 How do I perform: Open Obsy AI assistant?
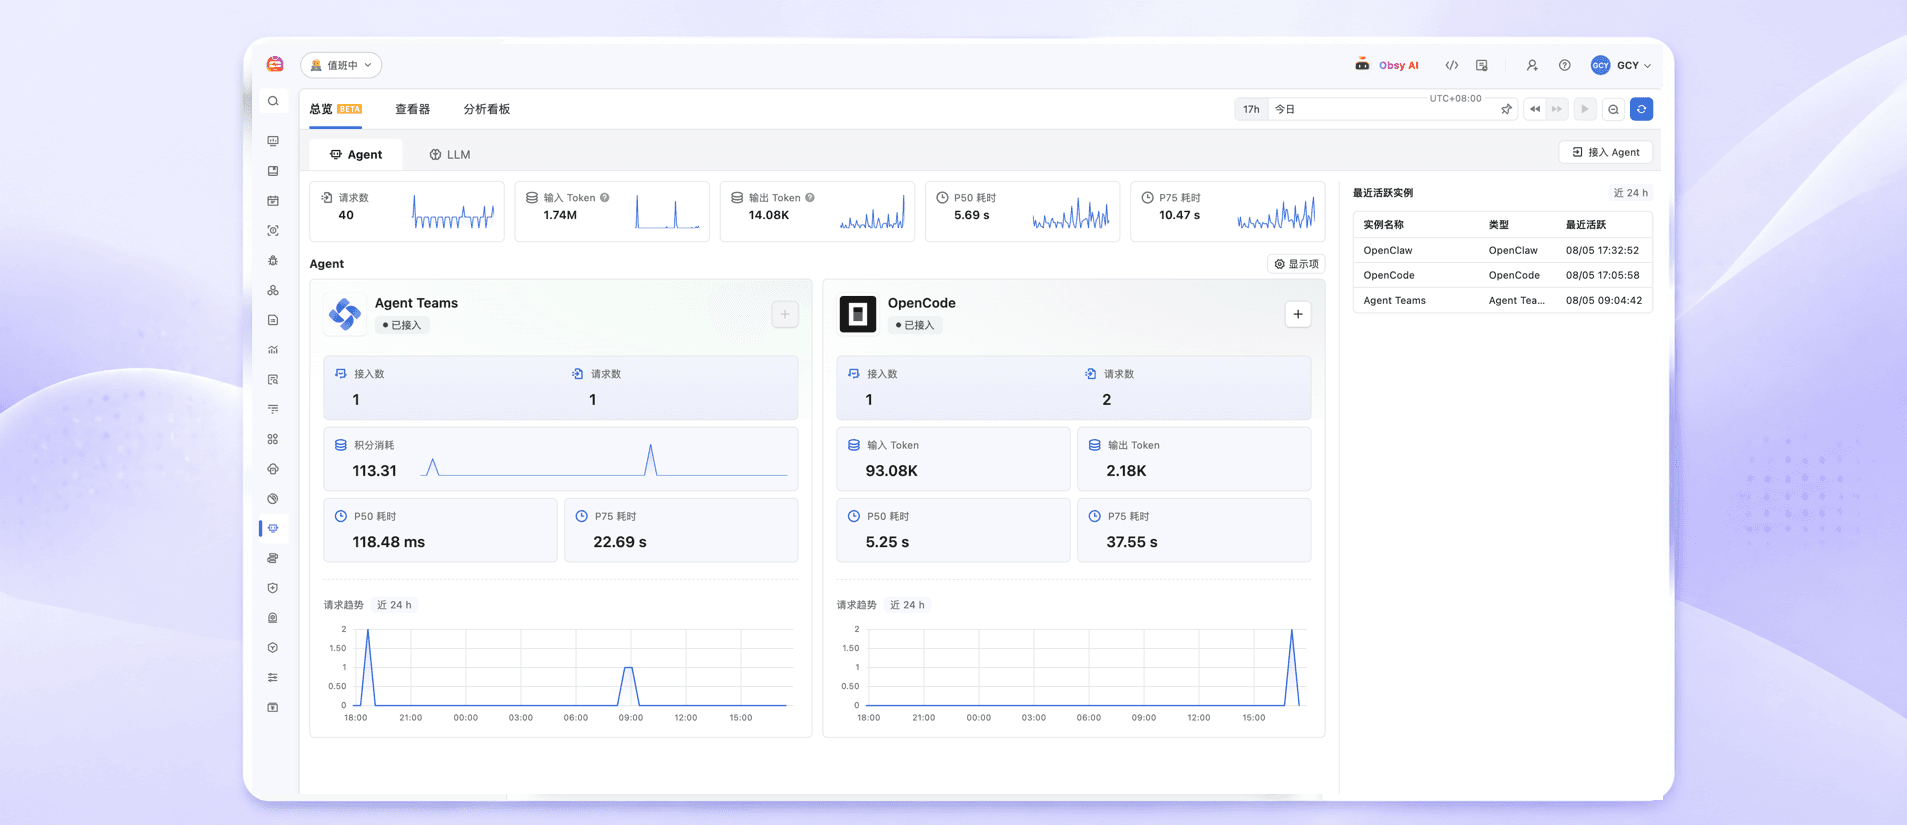[1387, 65]
